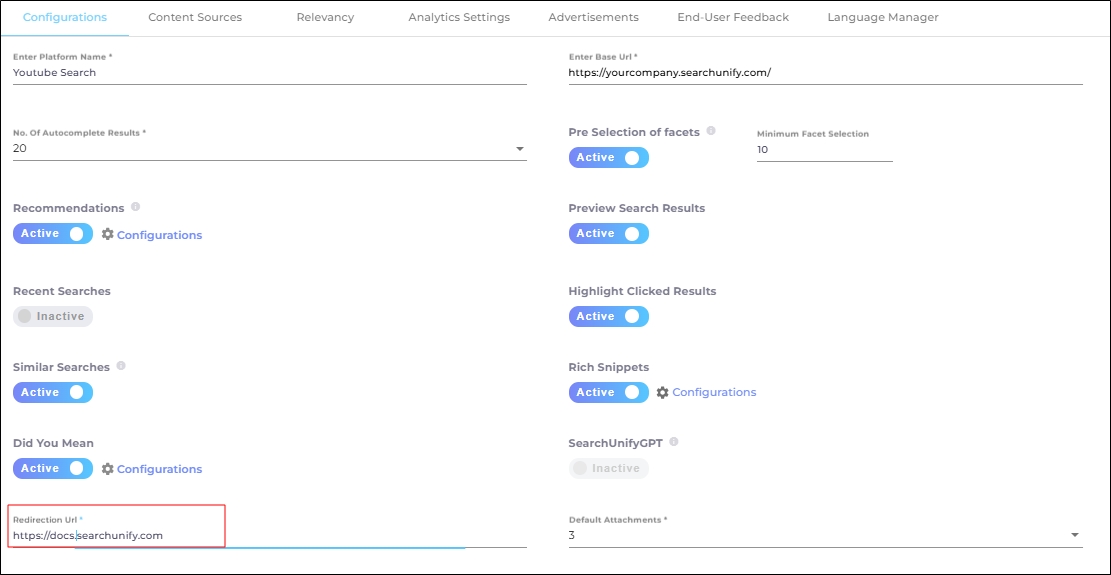This screenshot has width=1111, height=575.
Task: Toggle Similar Searches off
Action: click(x=53, y=393)
